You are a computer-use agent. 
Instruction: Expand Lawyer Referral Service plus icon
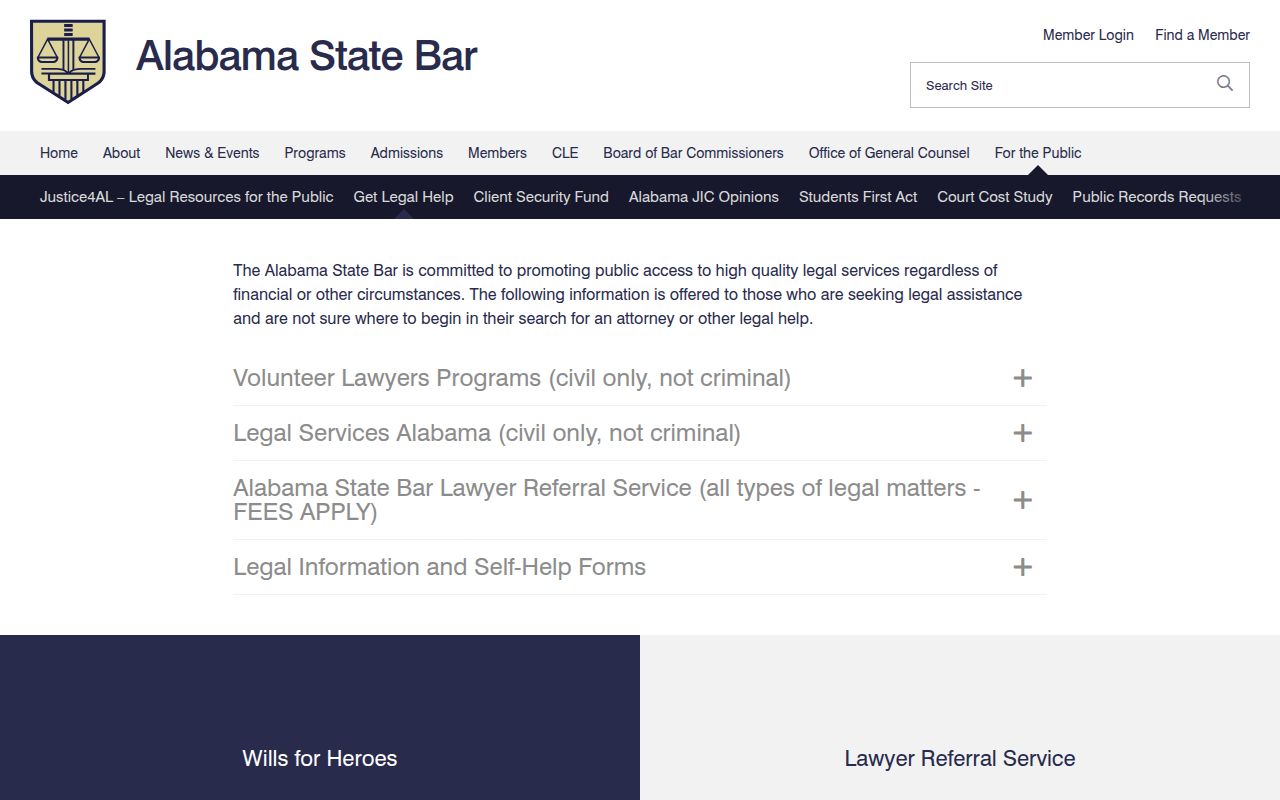[x=1022, y=500]
